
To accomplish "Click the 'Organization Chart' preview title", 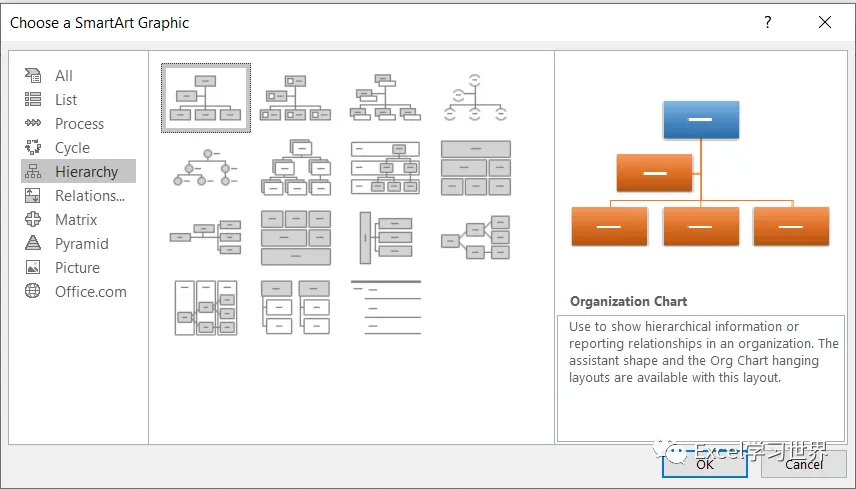I will 628,301.
